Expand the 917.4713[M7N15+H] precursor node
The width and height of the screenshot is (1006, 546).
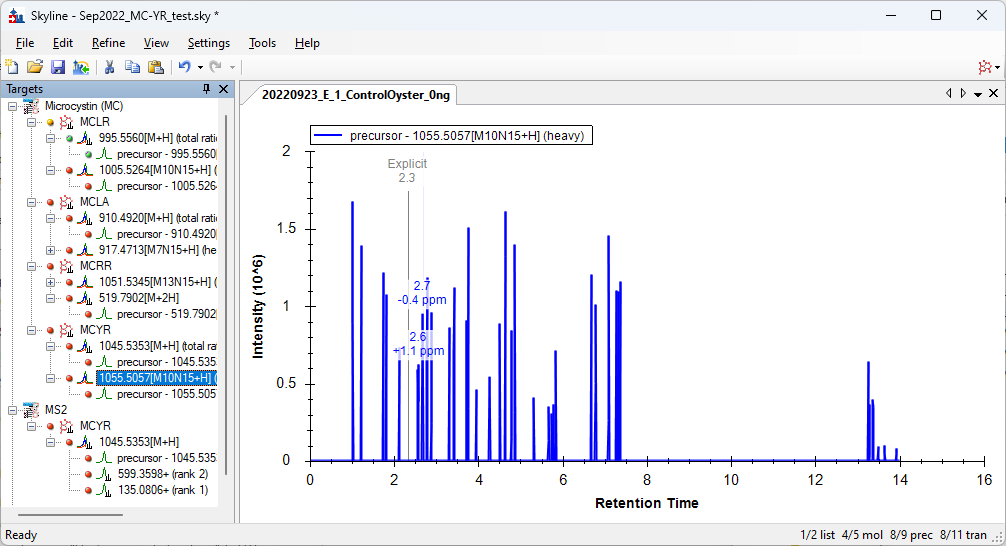pyautogui.click(x=51, y=250)
